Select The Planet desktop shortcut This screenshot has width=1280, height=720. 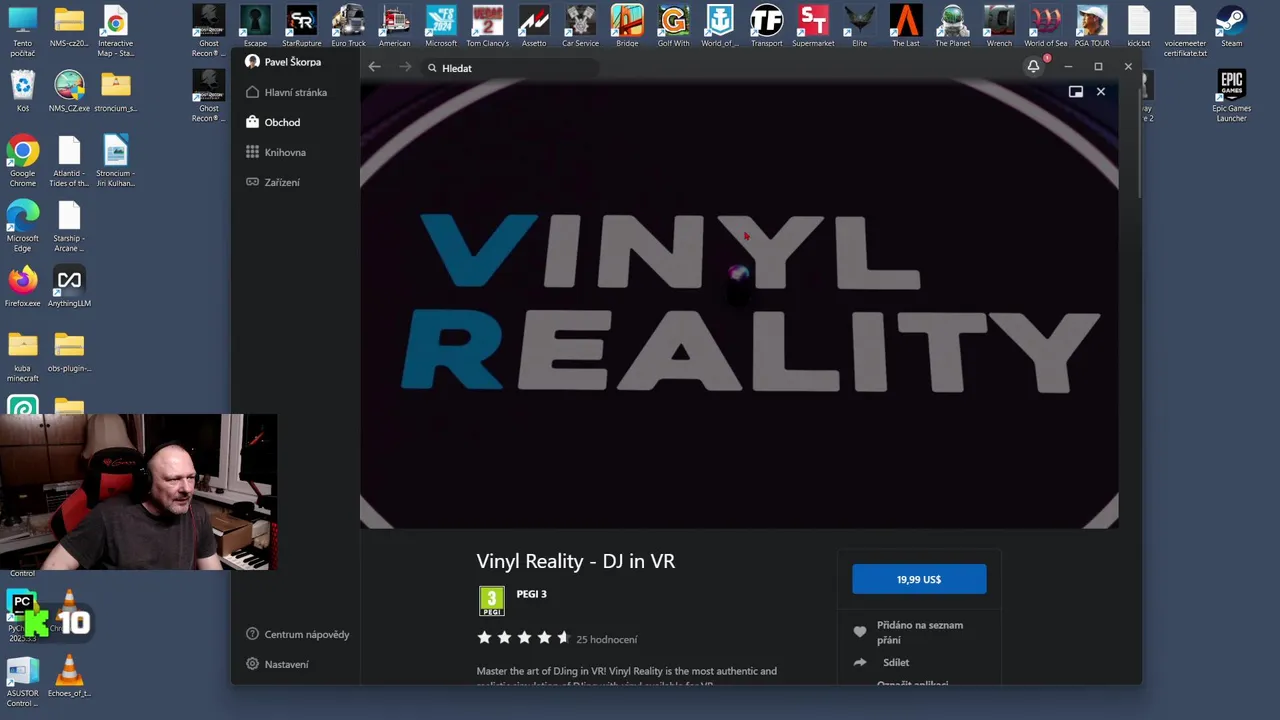pos(952,27)
